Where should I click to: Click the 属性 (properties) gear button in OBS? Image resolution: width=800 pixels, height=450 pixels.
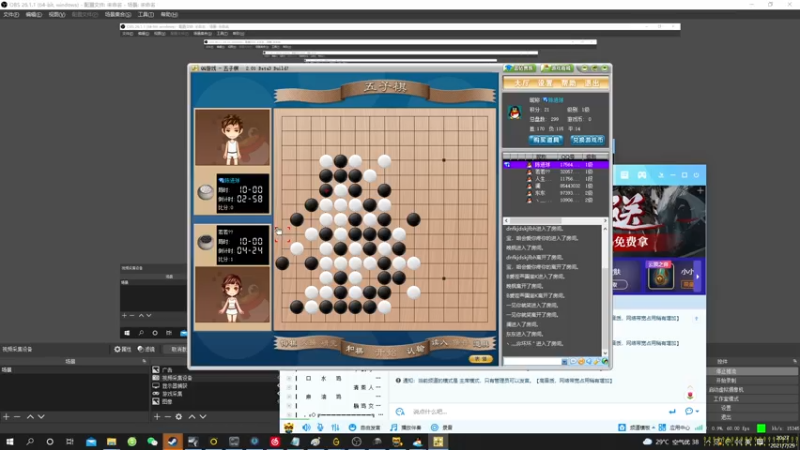[x=122, y=349]
